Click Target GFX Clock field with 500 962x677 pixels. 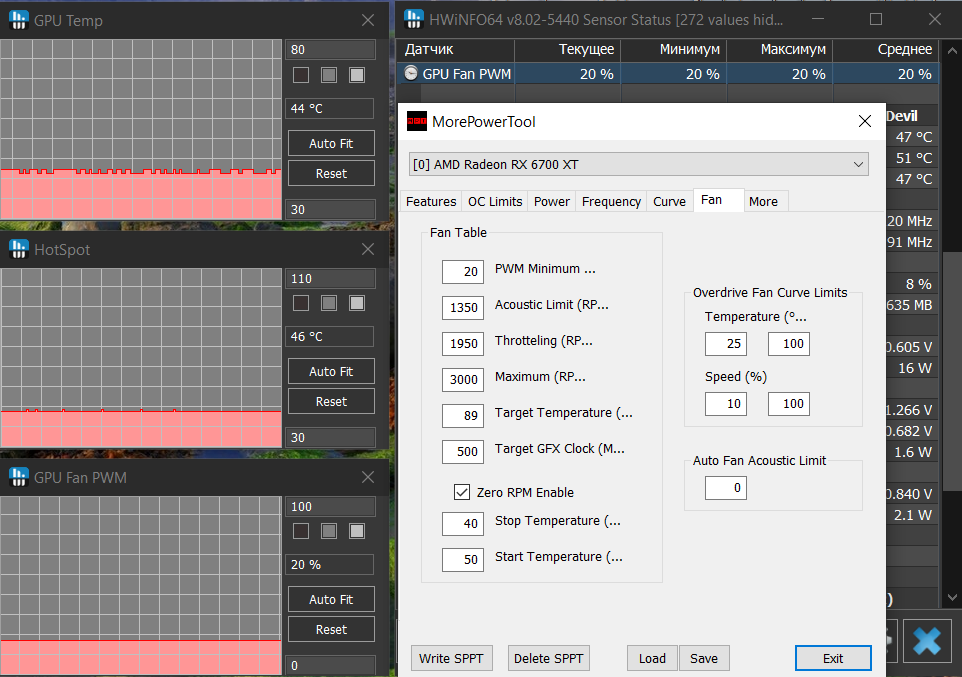click(463, 452)
